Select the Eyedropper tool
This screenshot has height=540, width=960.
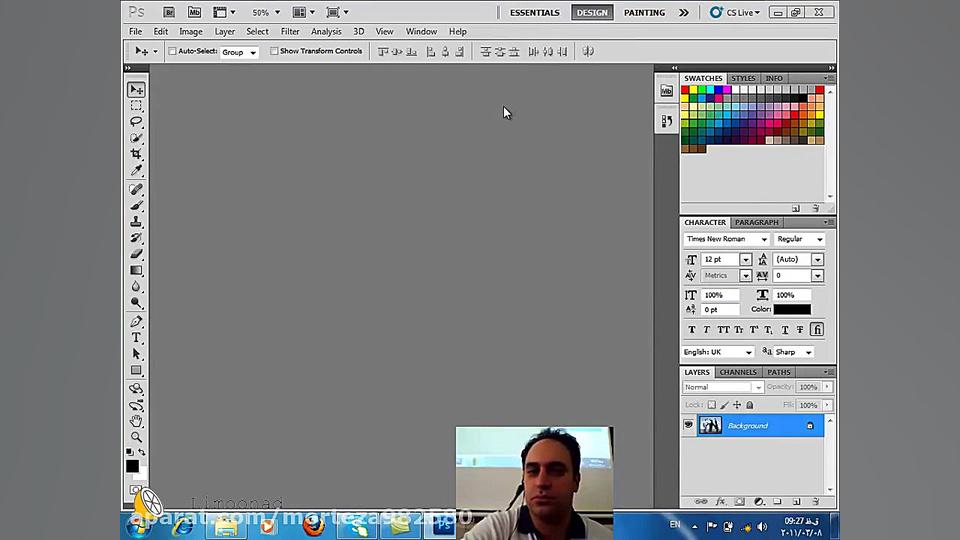tap(136, 170)
